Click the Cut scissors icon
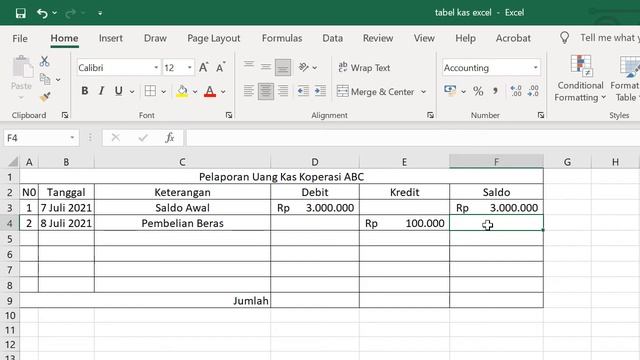The height and width of the screenshot is (360, 640). (44, 62)
